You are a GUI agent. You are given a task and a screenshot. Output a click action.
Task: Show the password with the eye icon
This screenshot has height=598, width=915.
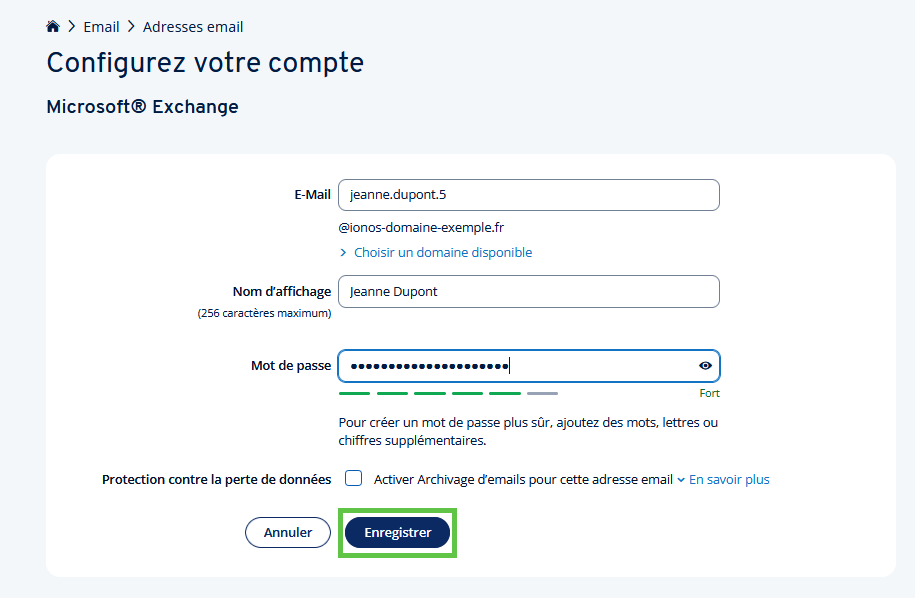tap(705, 366)
